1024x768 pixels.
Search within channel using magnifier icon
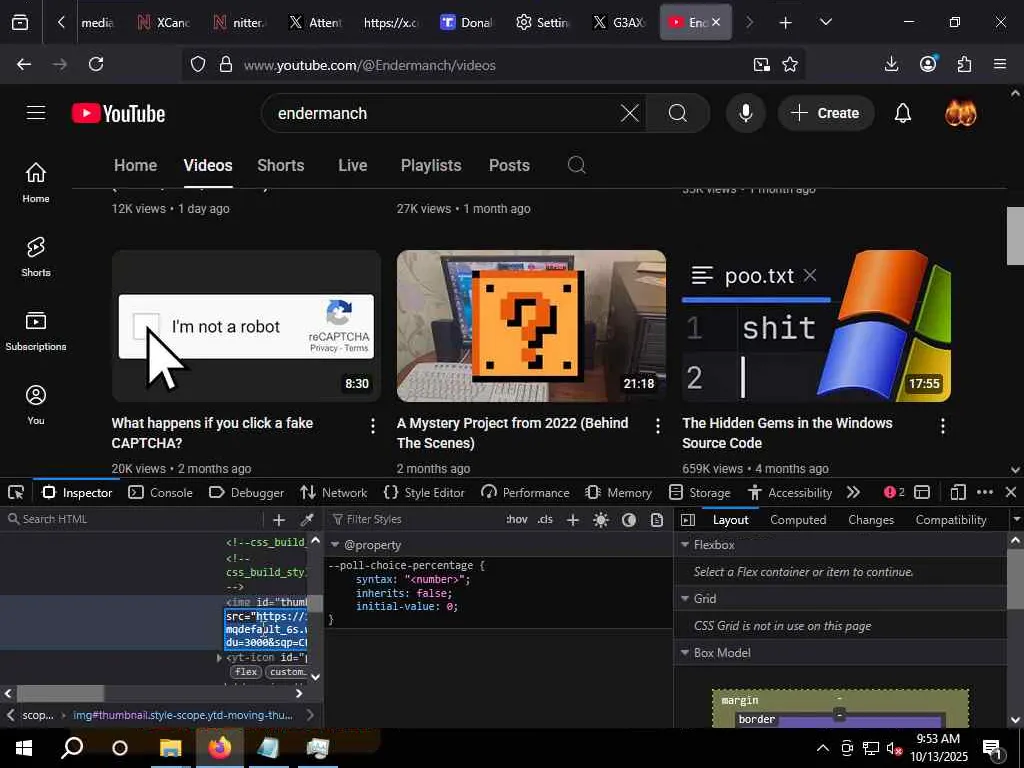[x=576, y=166]
